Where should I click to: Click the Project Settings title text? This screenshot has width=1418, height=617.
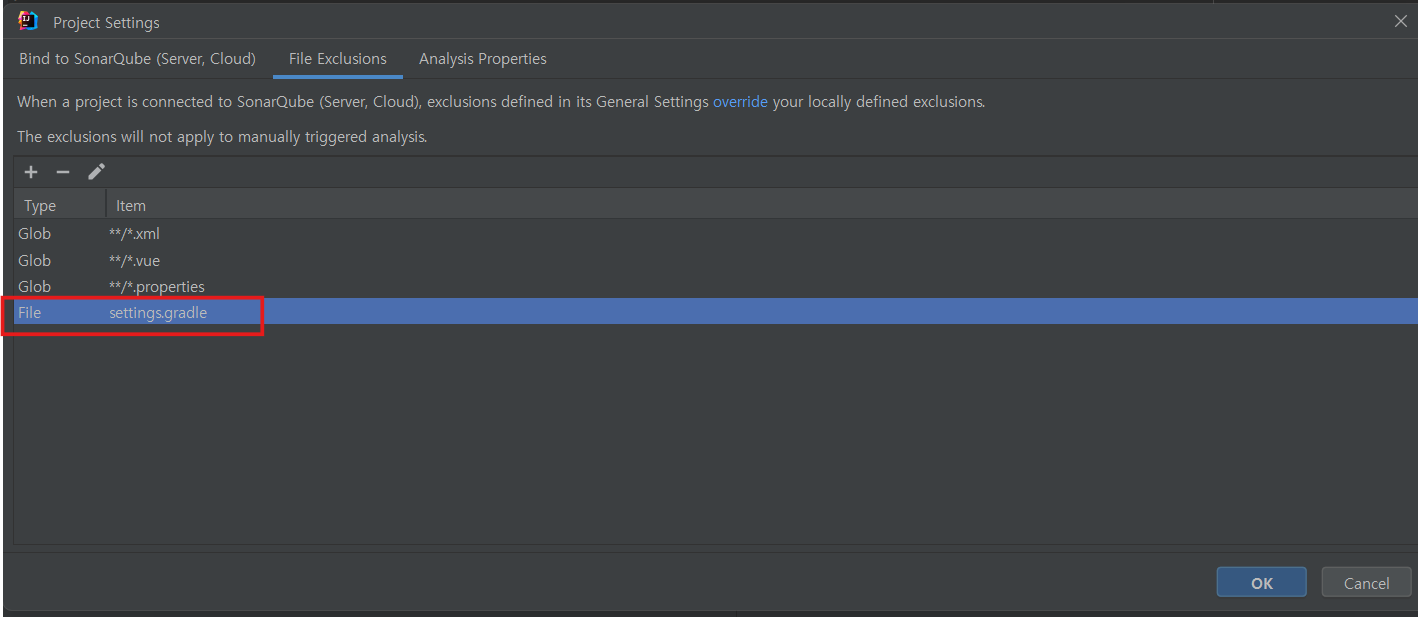pos(106,22)
